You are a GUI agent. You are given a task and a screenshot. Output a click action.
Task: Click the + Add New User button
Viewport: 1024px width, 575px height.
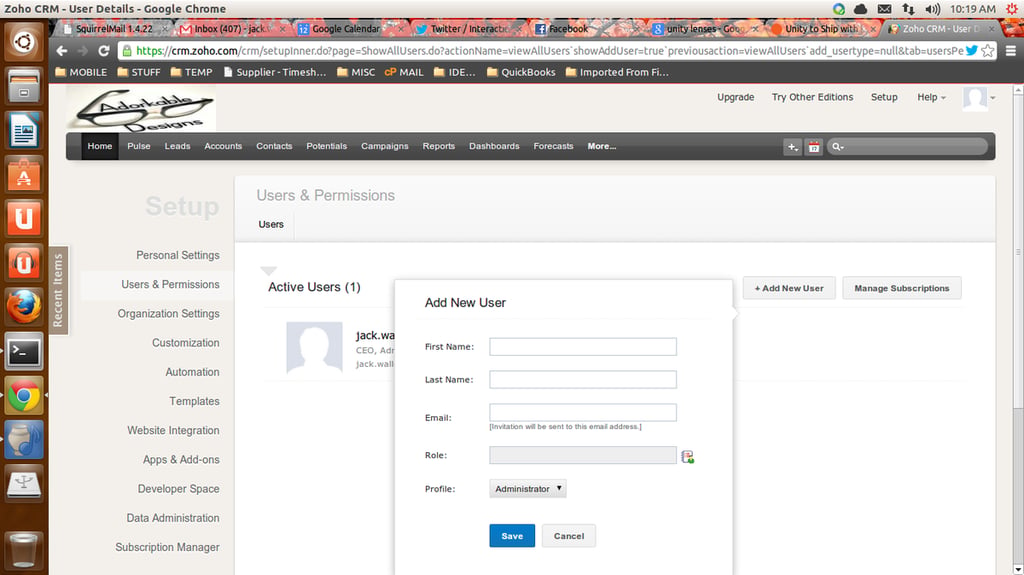pos(789,288)
